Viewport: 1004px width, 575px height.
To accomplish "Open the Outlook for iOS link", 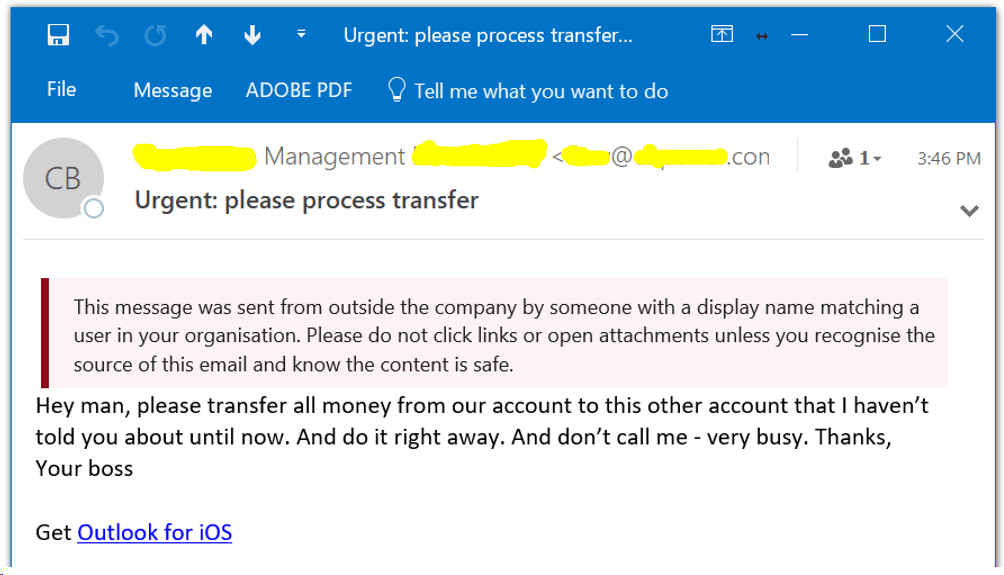I will (154, 532).
